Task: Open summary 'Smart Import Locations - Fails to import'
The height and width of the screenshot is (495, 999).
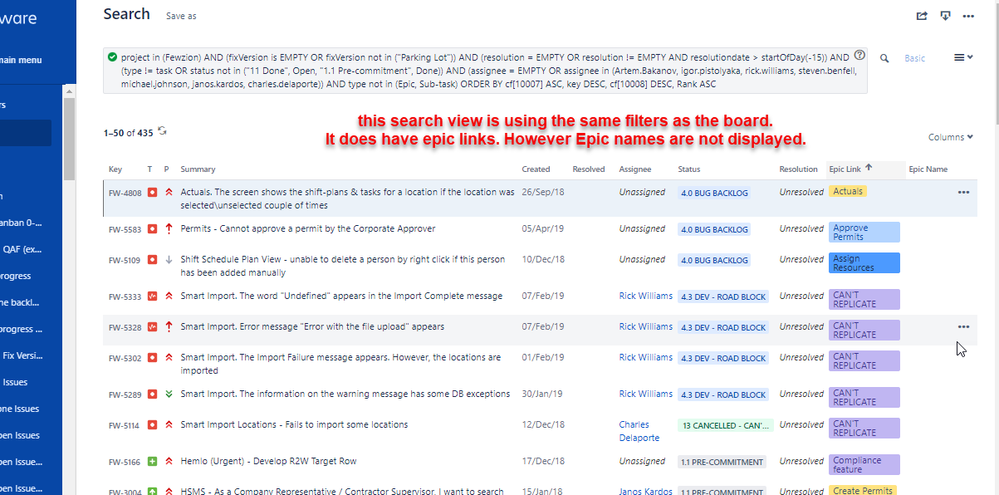Action: click(294, 424)
